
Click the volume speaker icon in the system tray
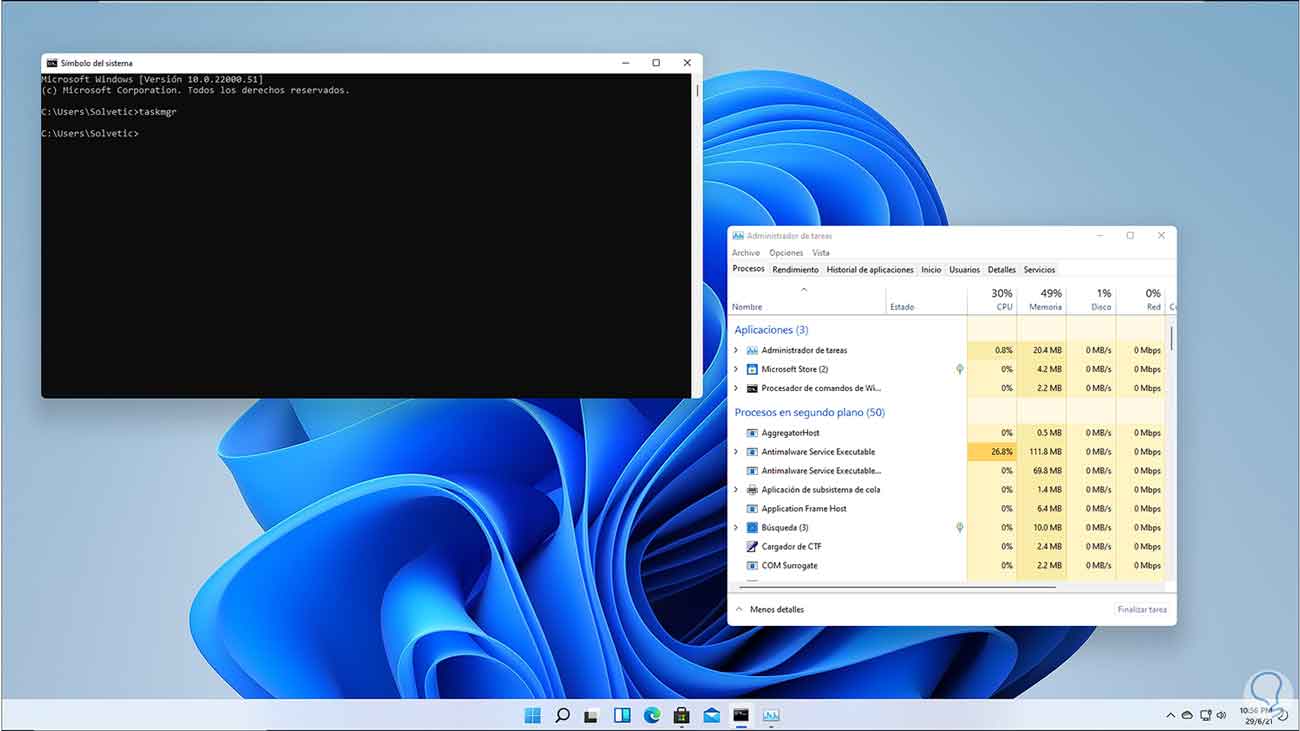(x=1221, y=715)
